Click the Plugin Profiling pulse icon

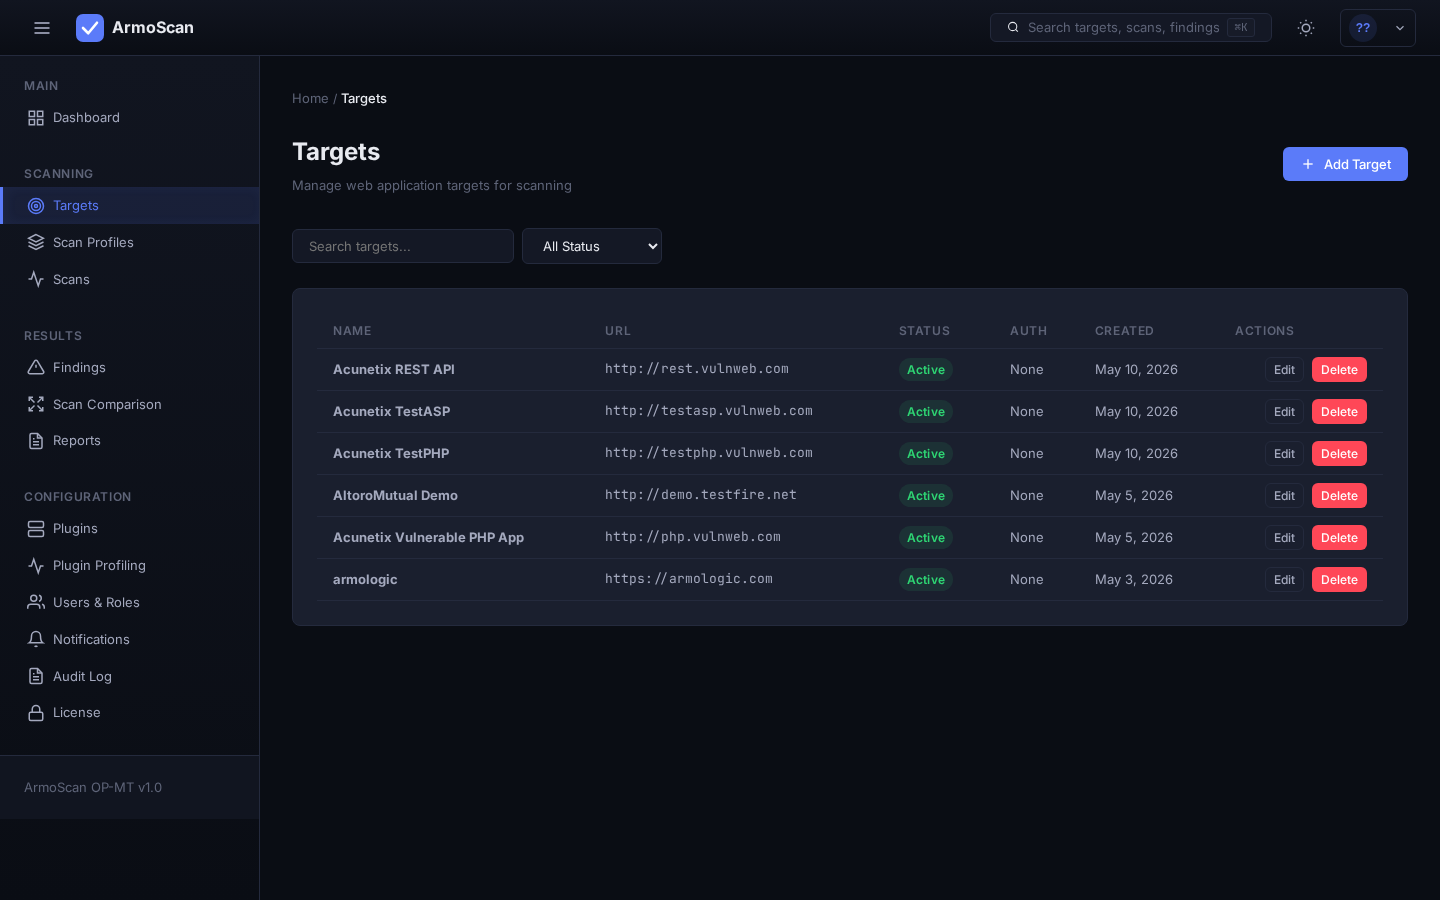[36, 566]
